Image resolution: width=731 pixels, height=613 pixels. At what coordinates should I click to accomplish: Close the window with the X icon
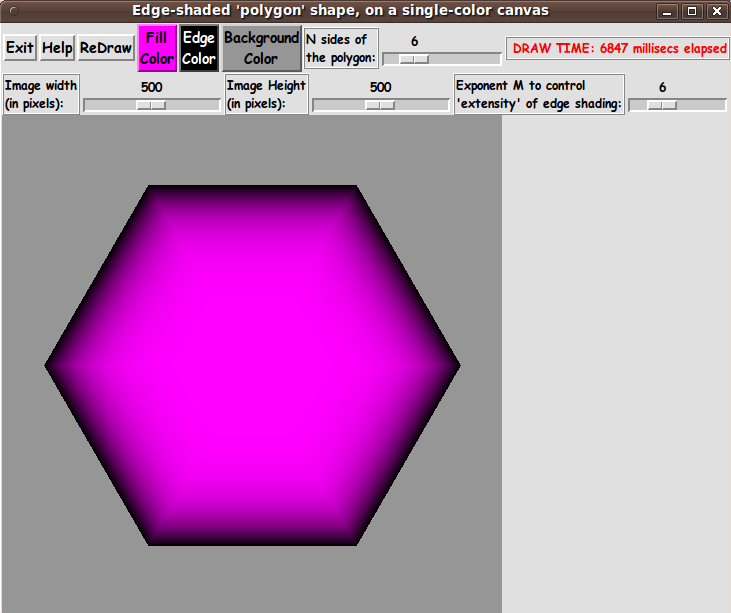715,11
